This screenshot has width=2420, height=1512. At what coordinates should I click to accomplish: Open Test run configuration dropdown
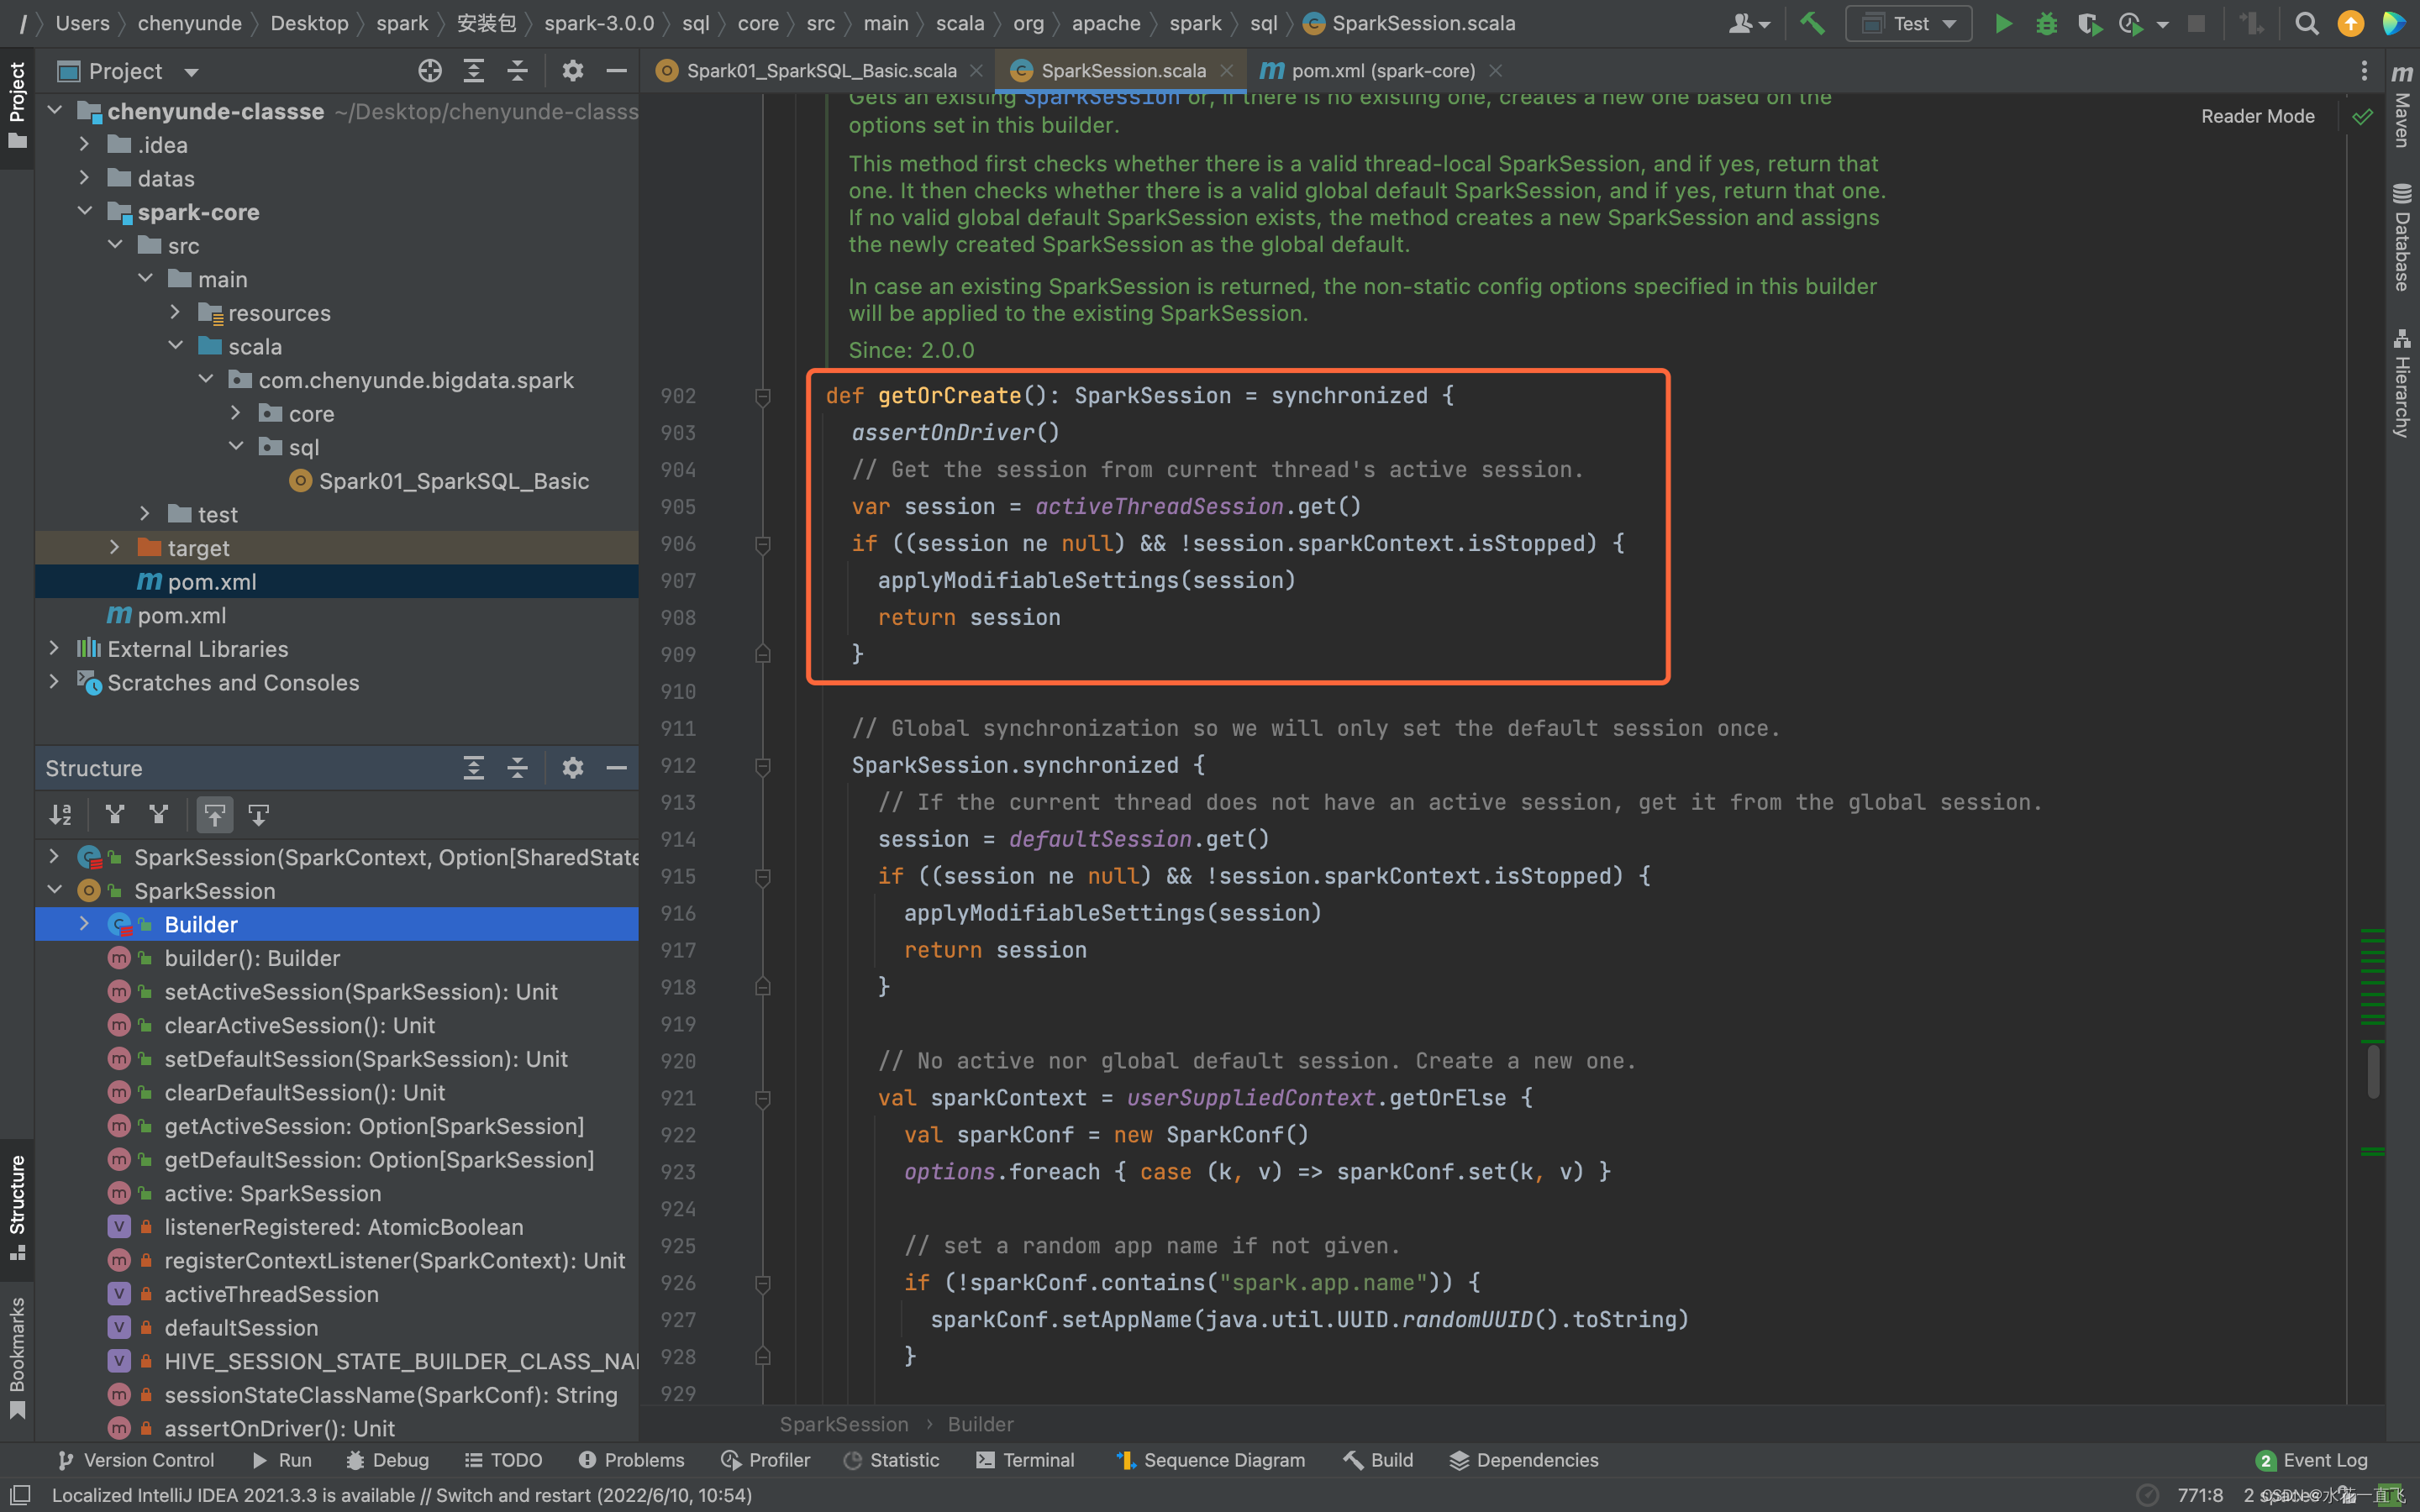(x=1908, y=23)
